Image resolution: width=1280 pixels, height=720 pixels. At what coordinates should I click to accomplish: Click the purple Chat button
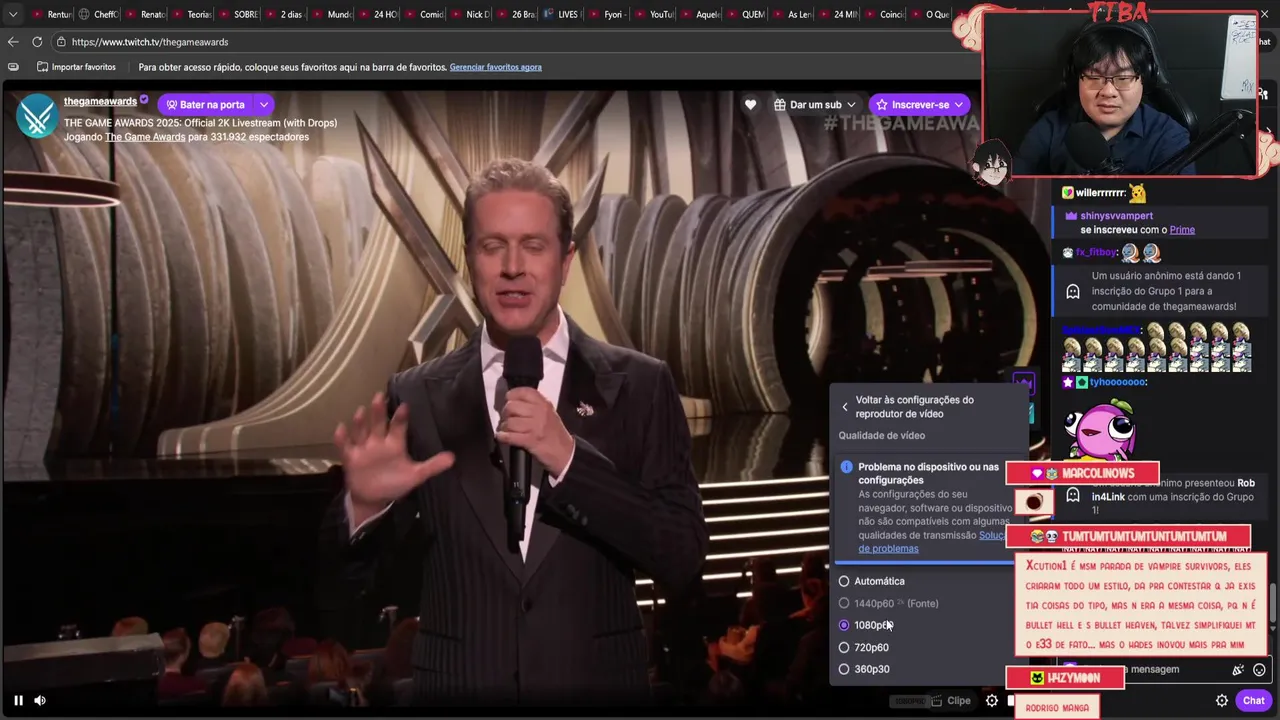click(x=1254, y=700)
